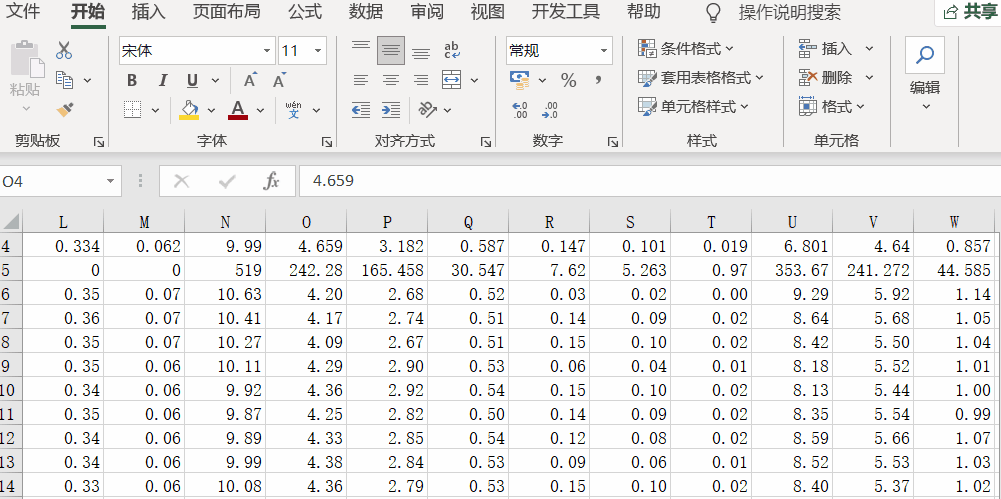Open alignment dialog launcher 对齐方式
1001x499 pixels.
click(485, 142)
